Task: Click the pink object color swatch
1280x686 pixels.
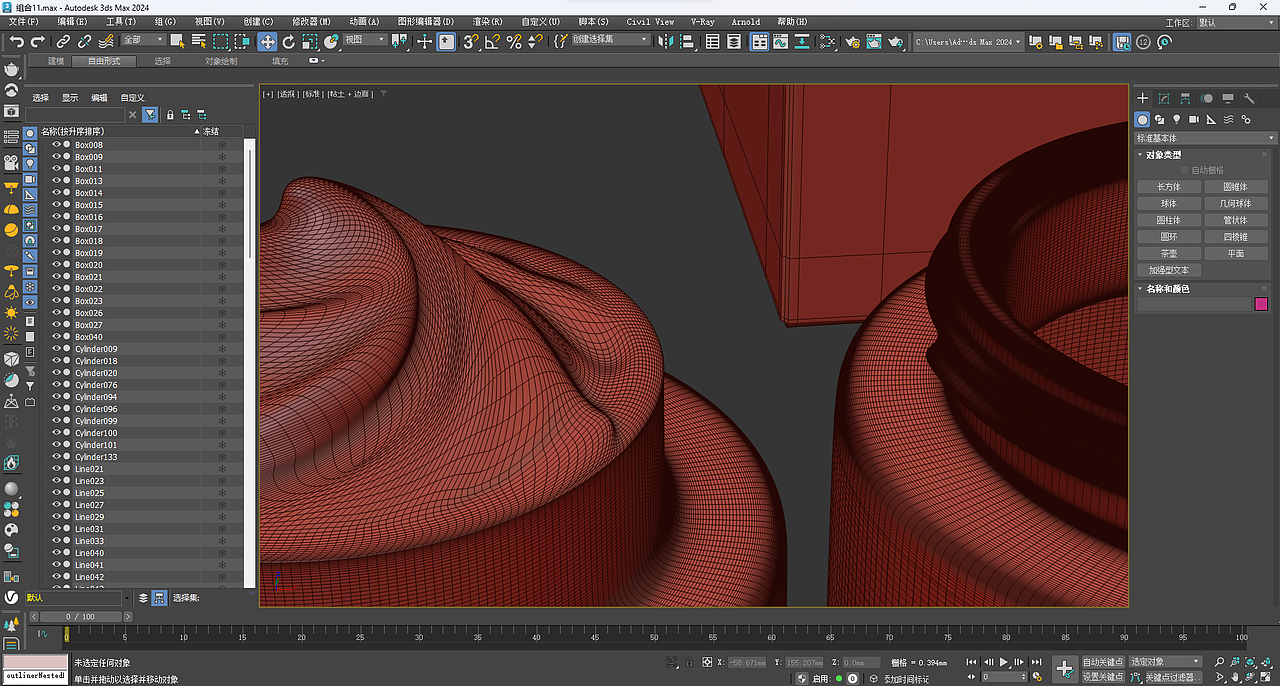Action: click(x=1261, y=304)
